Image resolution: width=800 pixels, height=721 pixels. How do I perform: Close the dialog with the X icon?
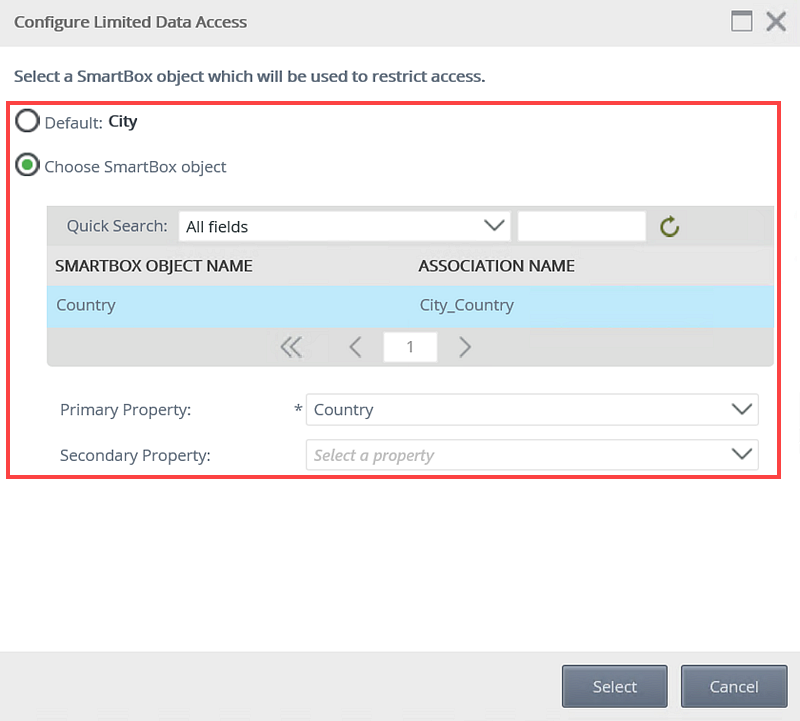pyautogui.click(x=776, y=21)
